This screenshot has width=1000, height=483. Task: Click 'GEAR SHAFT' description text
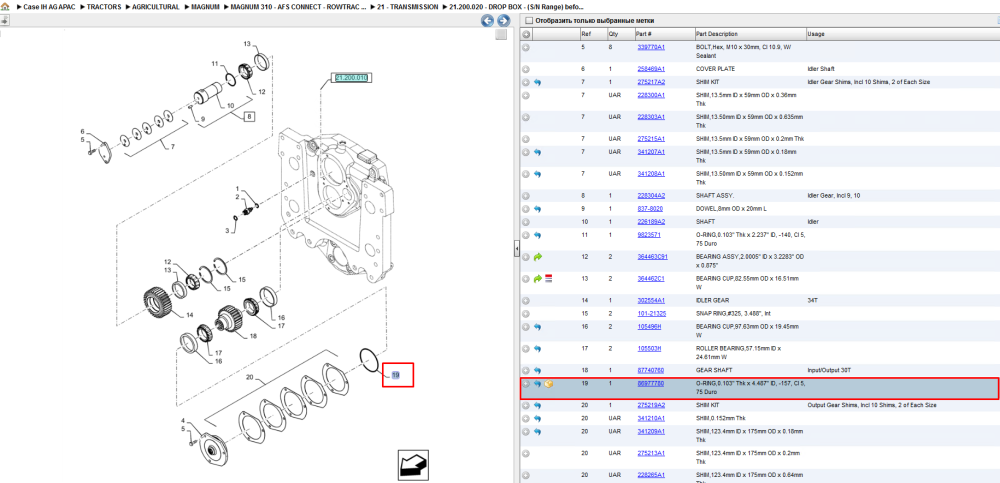(x=712, y=370)
